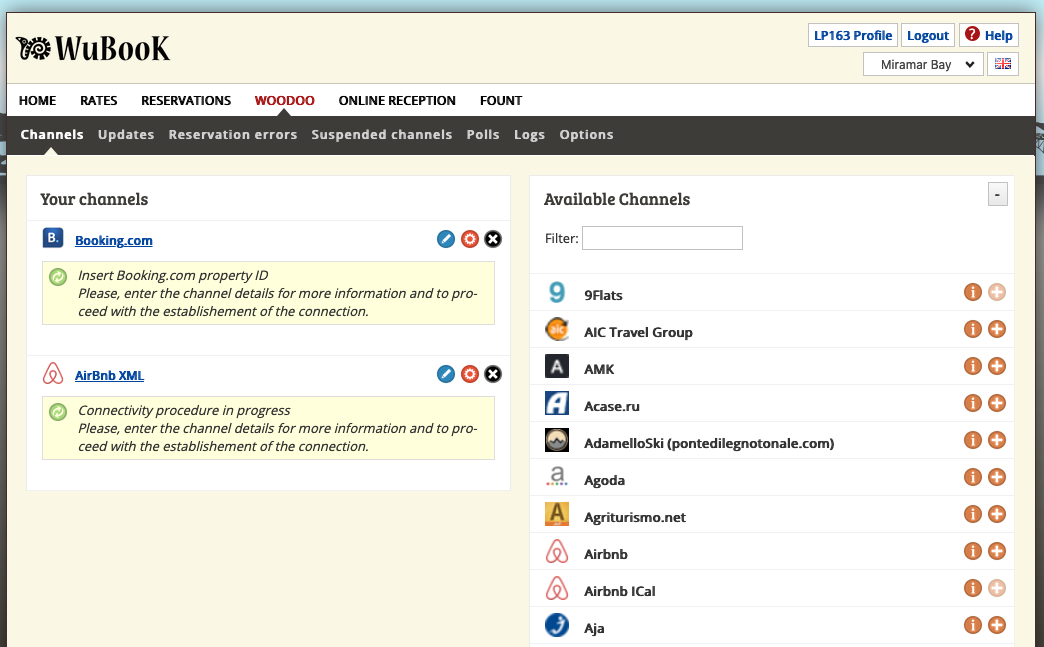Switch to the Polls tab
The height and width of the screenshot is (647, 1044).
point(483,134)
